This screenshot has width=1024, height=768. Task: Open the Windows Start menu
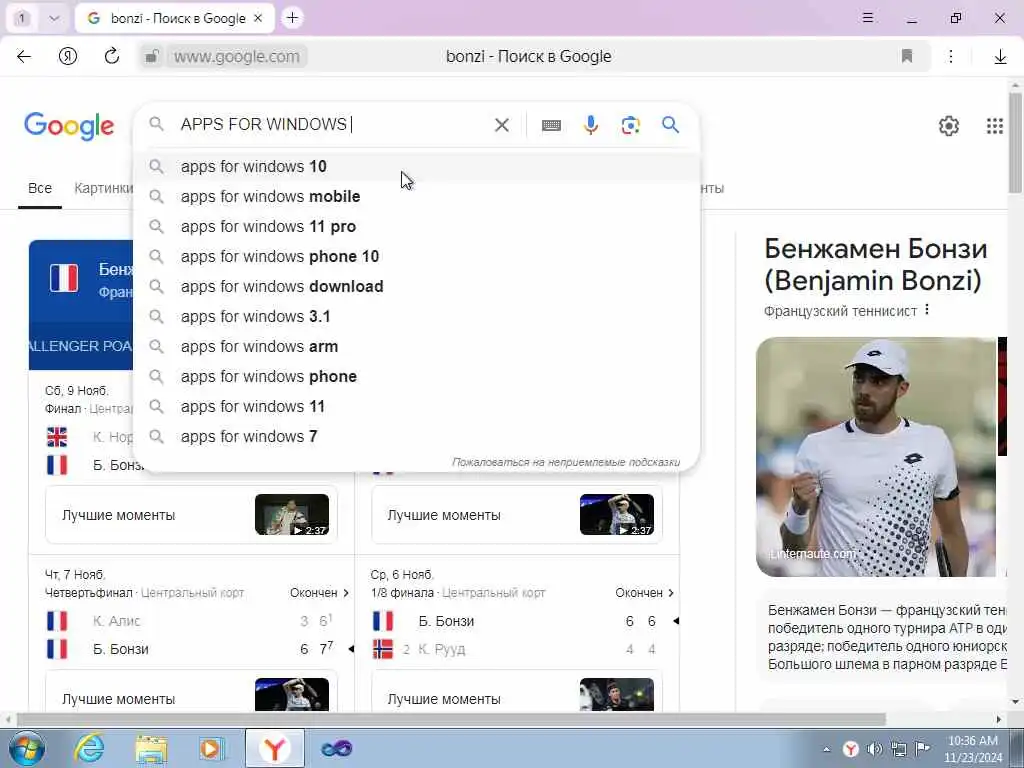[x=27, y=748]
